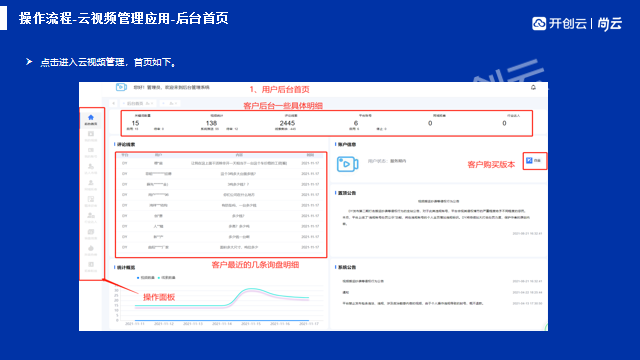This screenshot has height=360, width=640.
Task: Click the blue home icon in sidebar
Action: click(91, 117)
